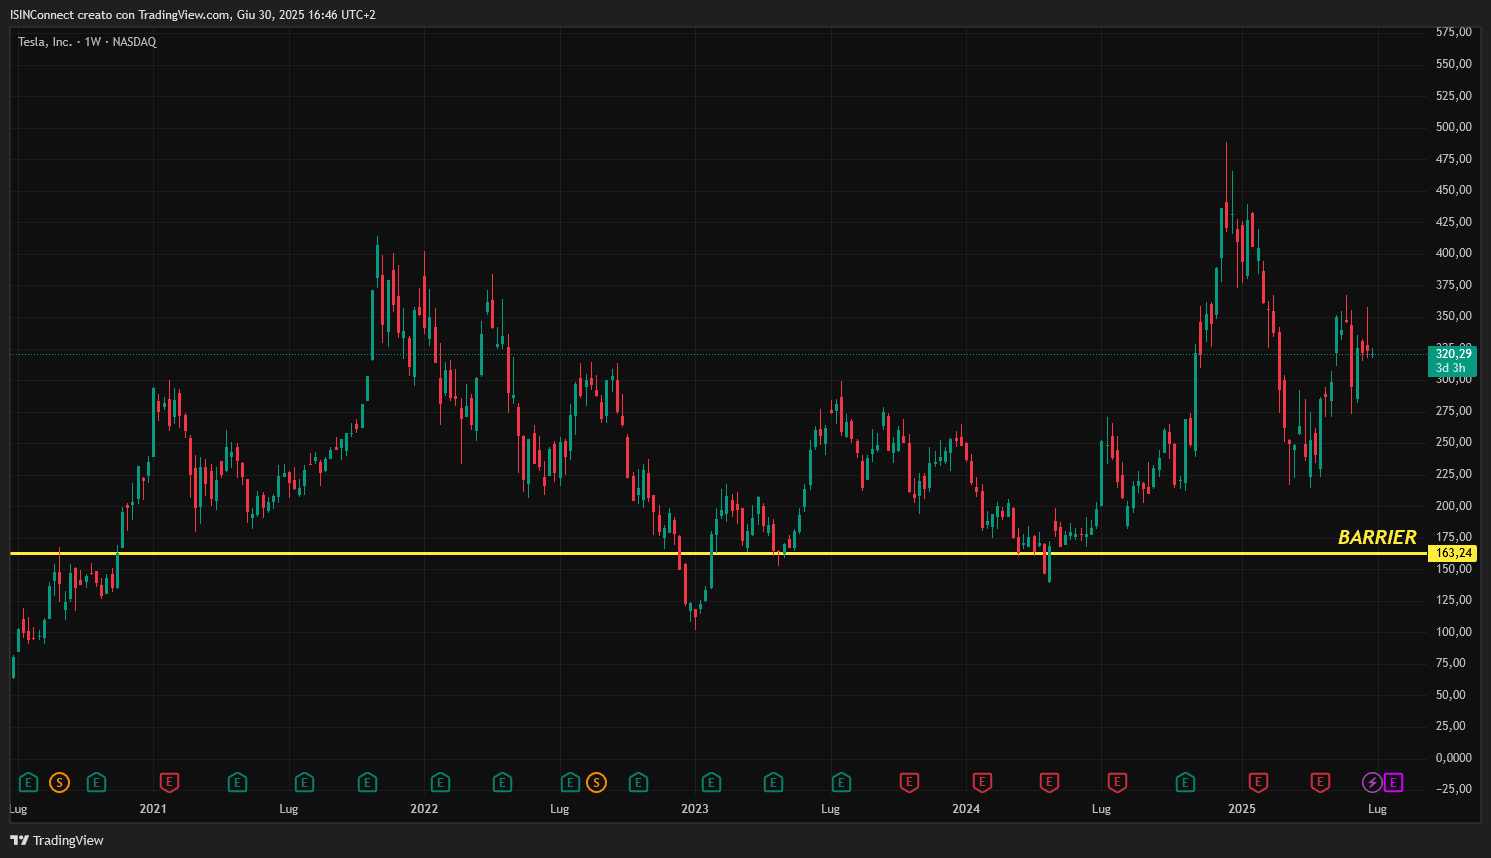1491x858 pixels.
Task: Open green earnings marker above 2022 label
Action: (x=440, y=782)
